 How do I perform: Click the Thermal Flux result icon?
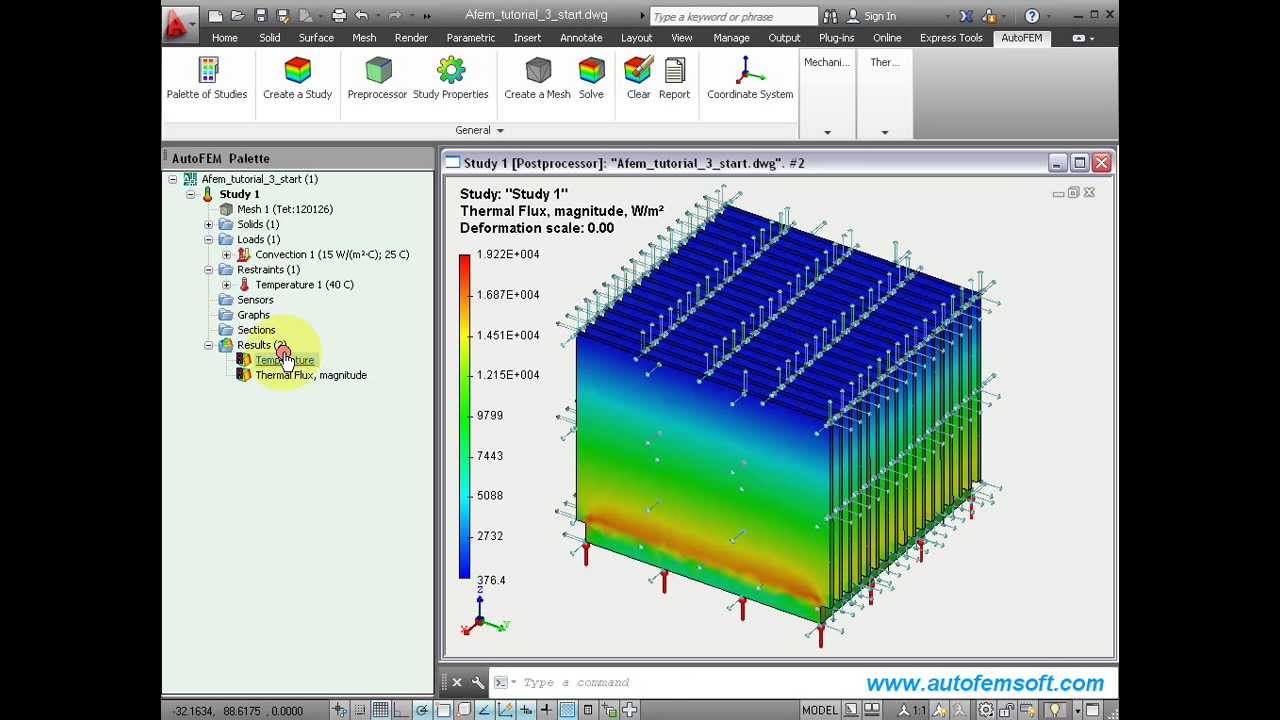(x=243, y=375)
